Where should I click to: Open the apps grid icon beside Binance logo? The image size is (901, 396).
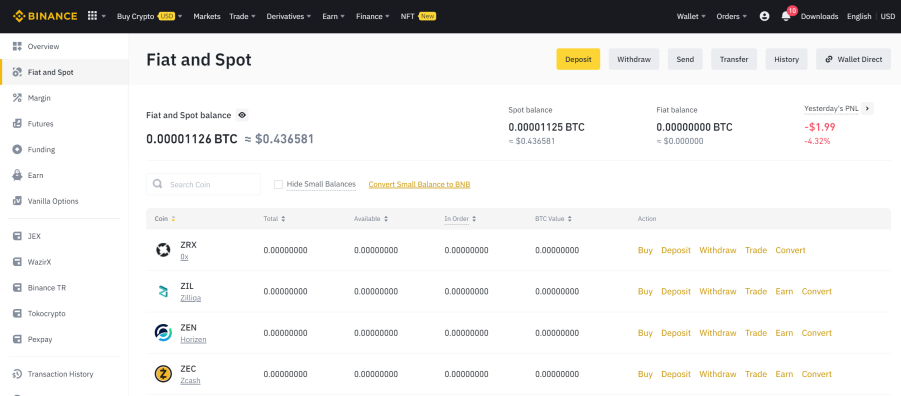pyautogui.click(x=93, y=16)
